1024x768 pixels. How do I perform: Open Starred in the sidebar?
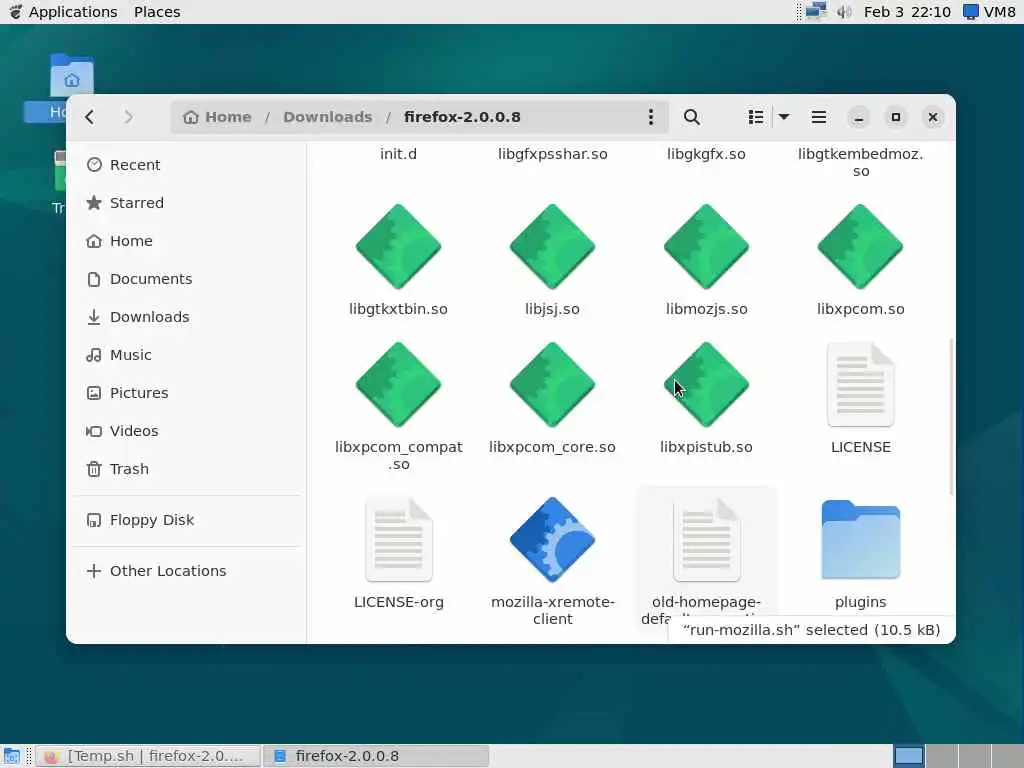[186, 203]
